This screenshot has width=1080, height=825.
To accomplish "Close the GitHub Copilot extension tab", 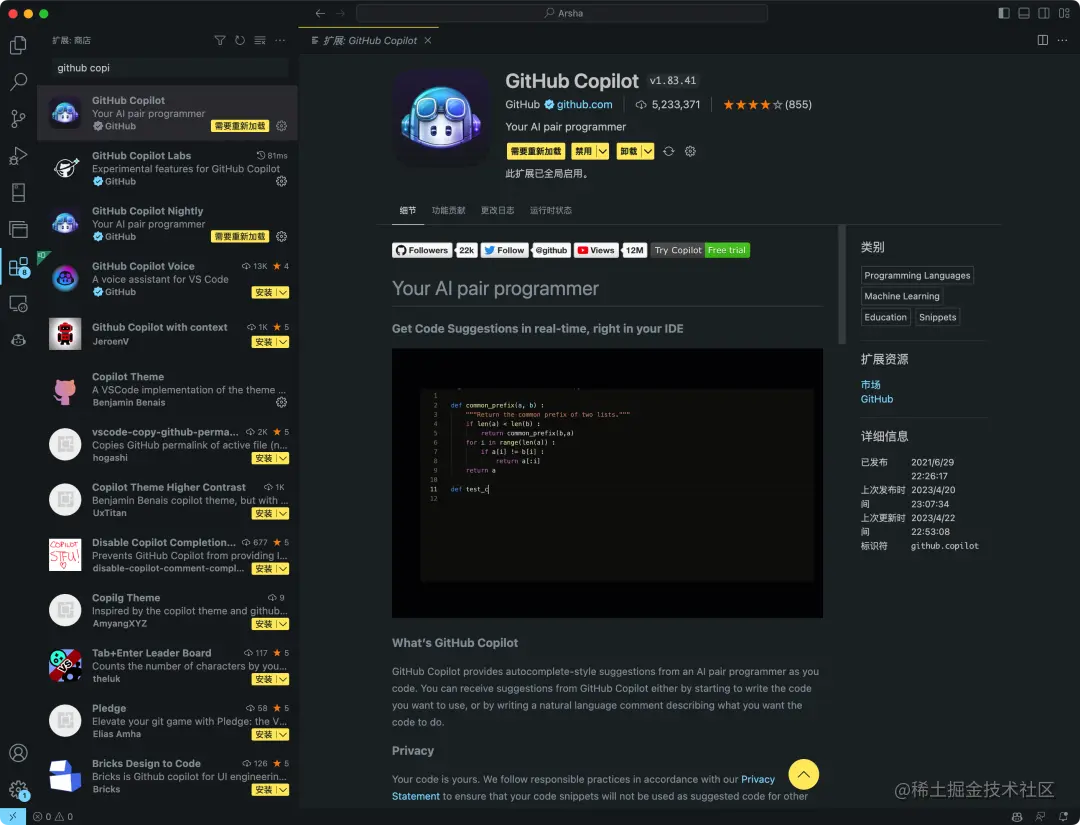I will (428, 41).
